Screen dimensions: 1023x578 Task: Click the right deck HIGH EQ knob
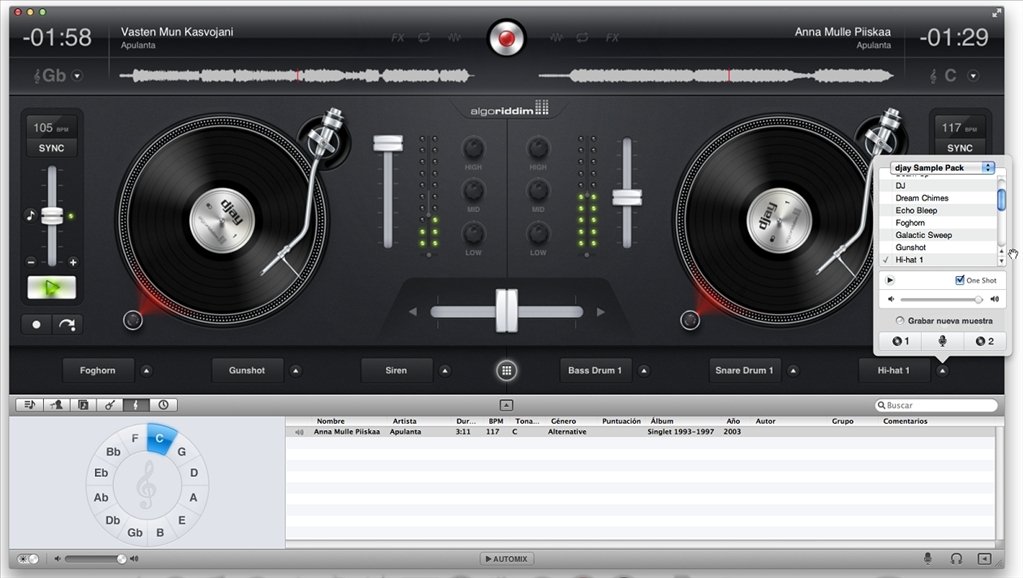coord(538,148)
